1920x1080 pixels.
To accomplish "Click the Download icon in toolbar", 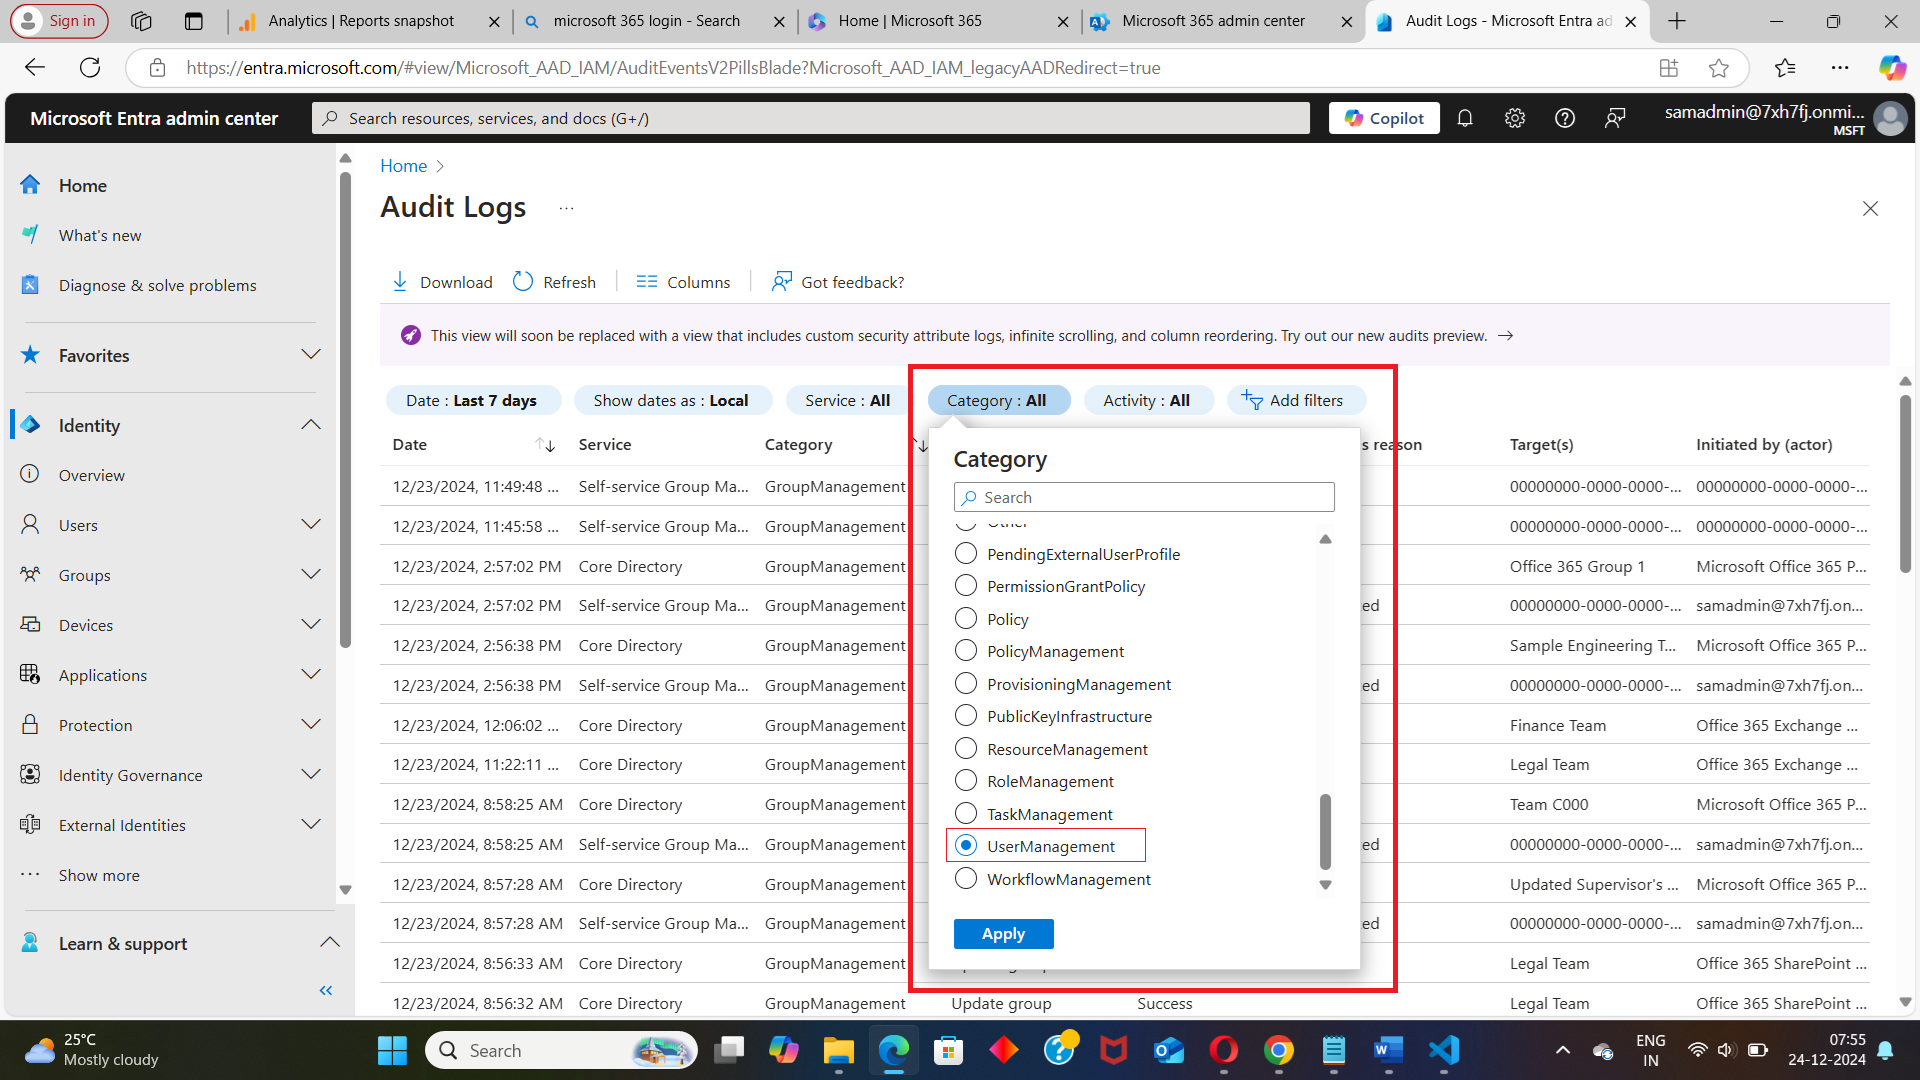I will [400, 282].
